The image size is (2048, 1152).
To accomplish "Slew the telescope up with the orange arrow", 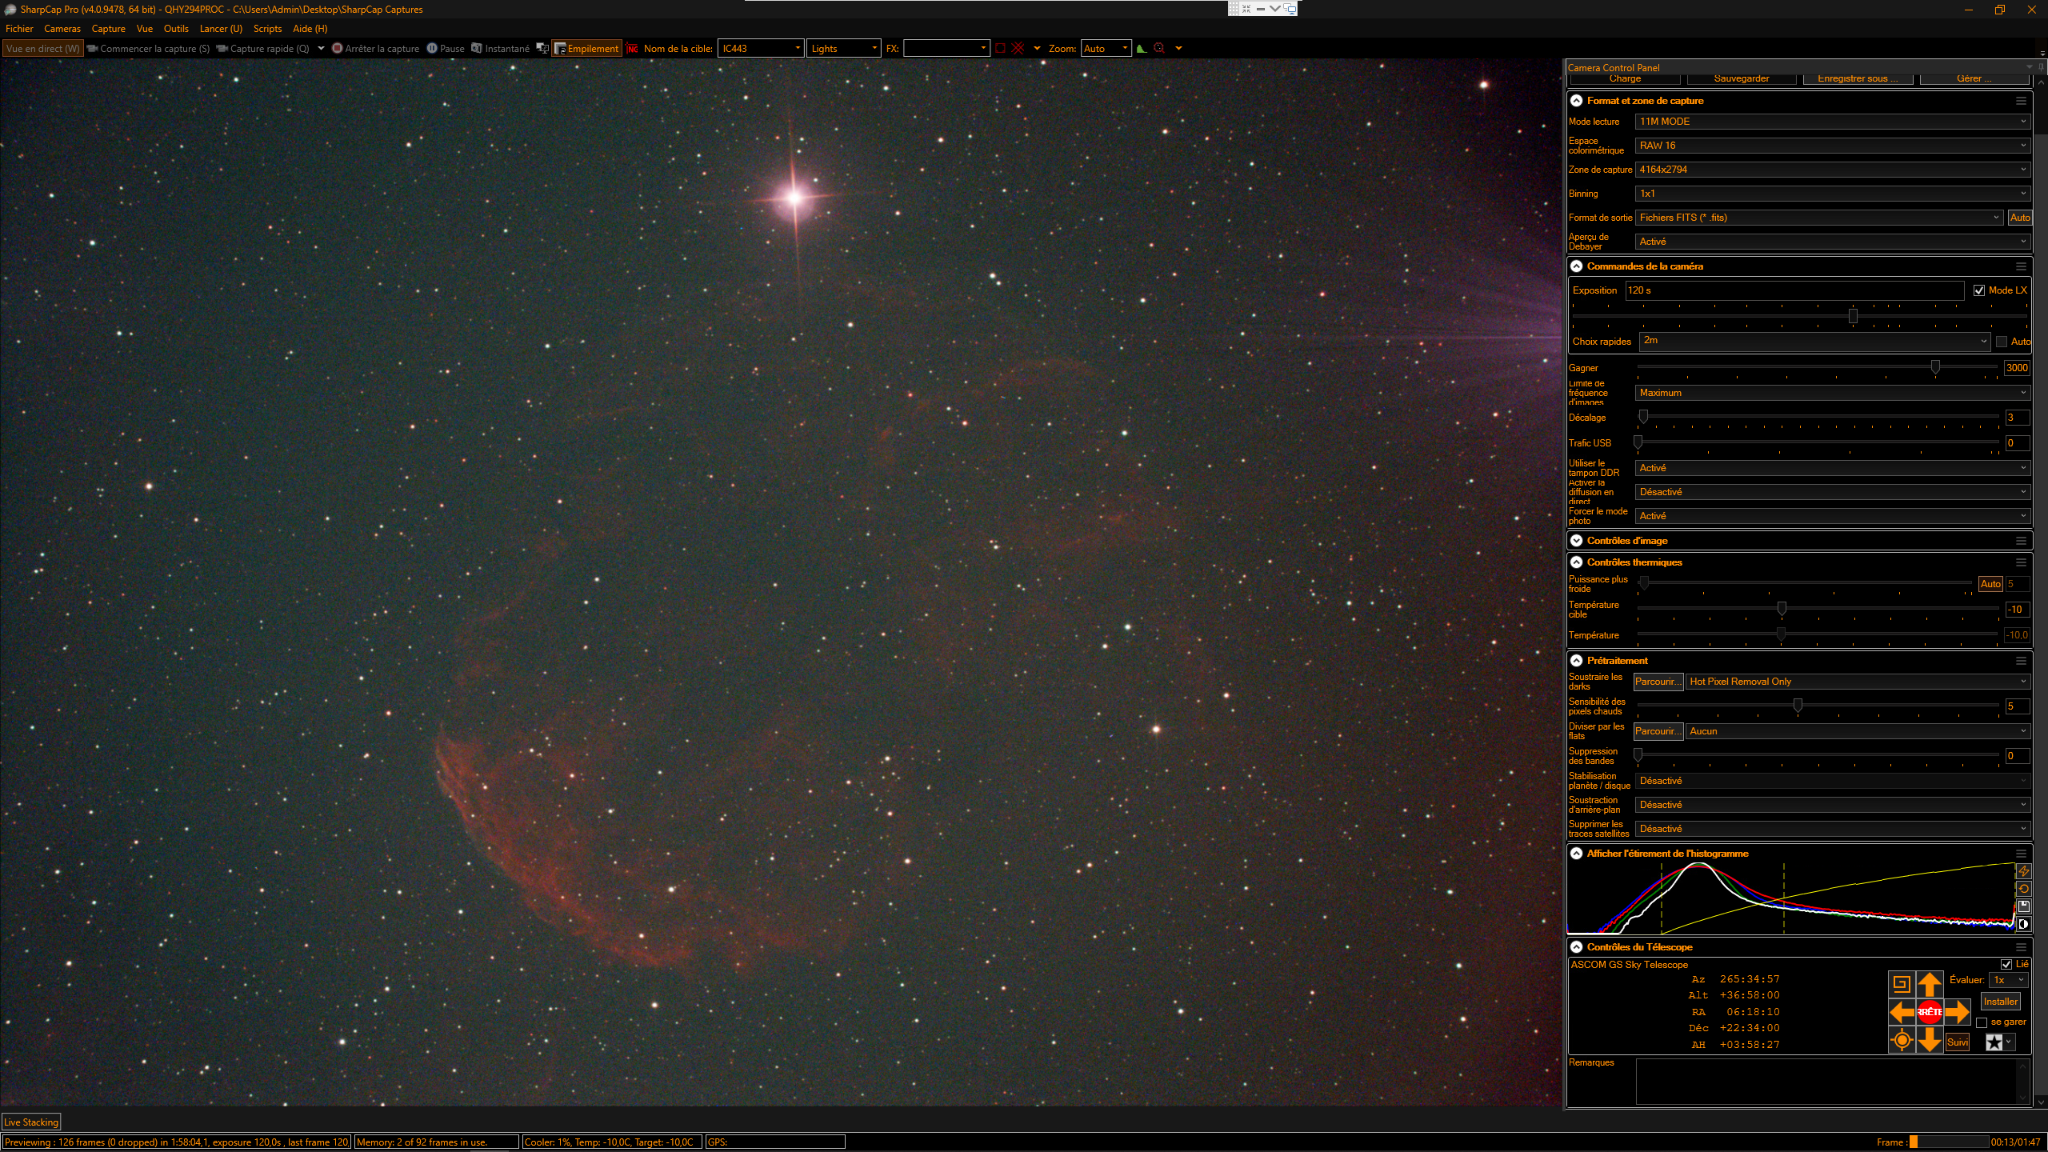I will (1929, 984).
